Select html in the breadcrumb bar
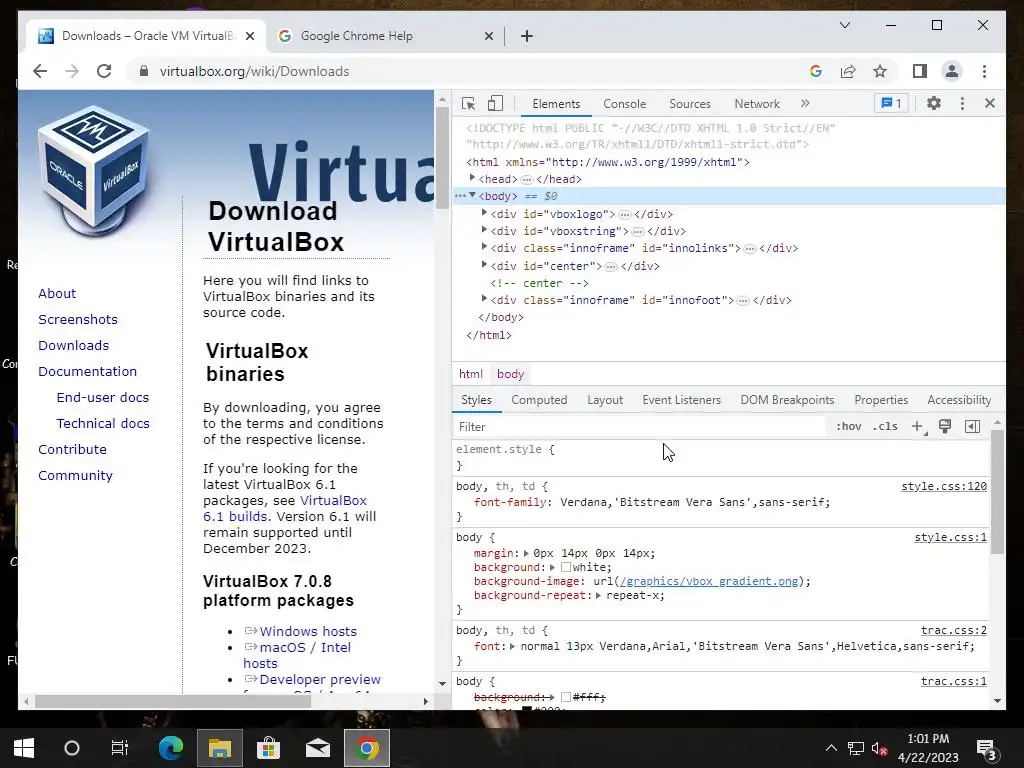 [x=470, y=374]
